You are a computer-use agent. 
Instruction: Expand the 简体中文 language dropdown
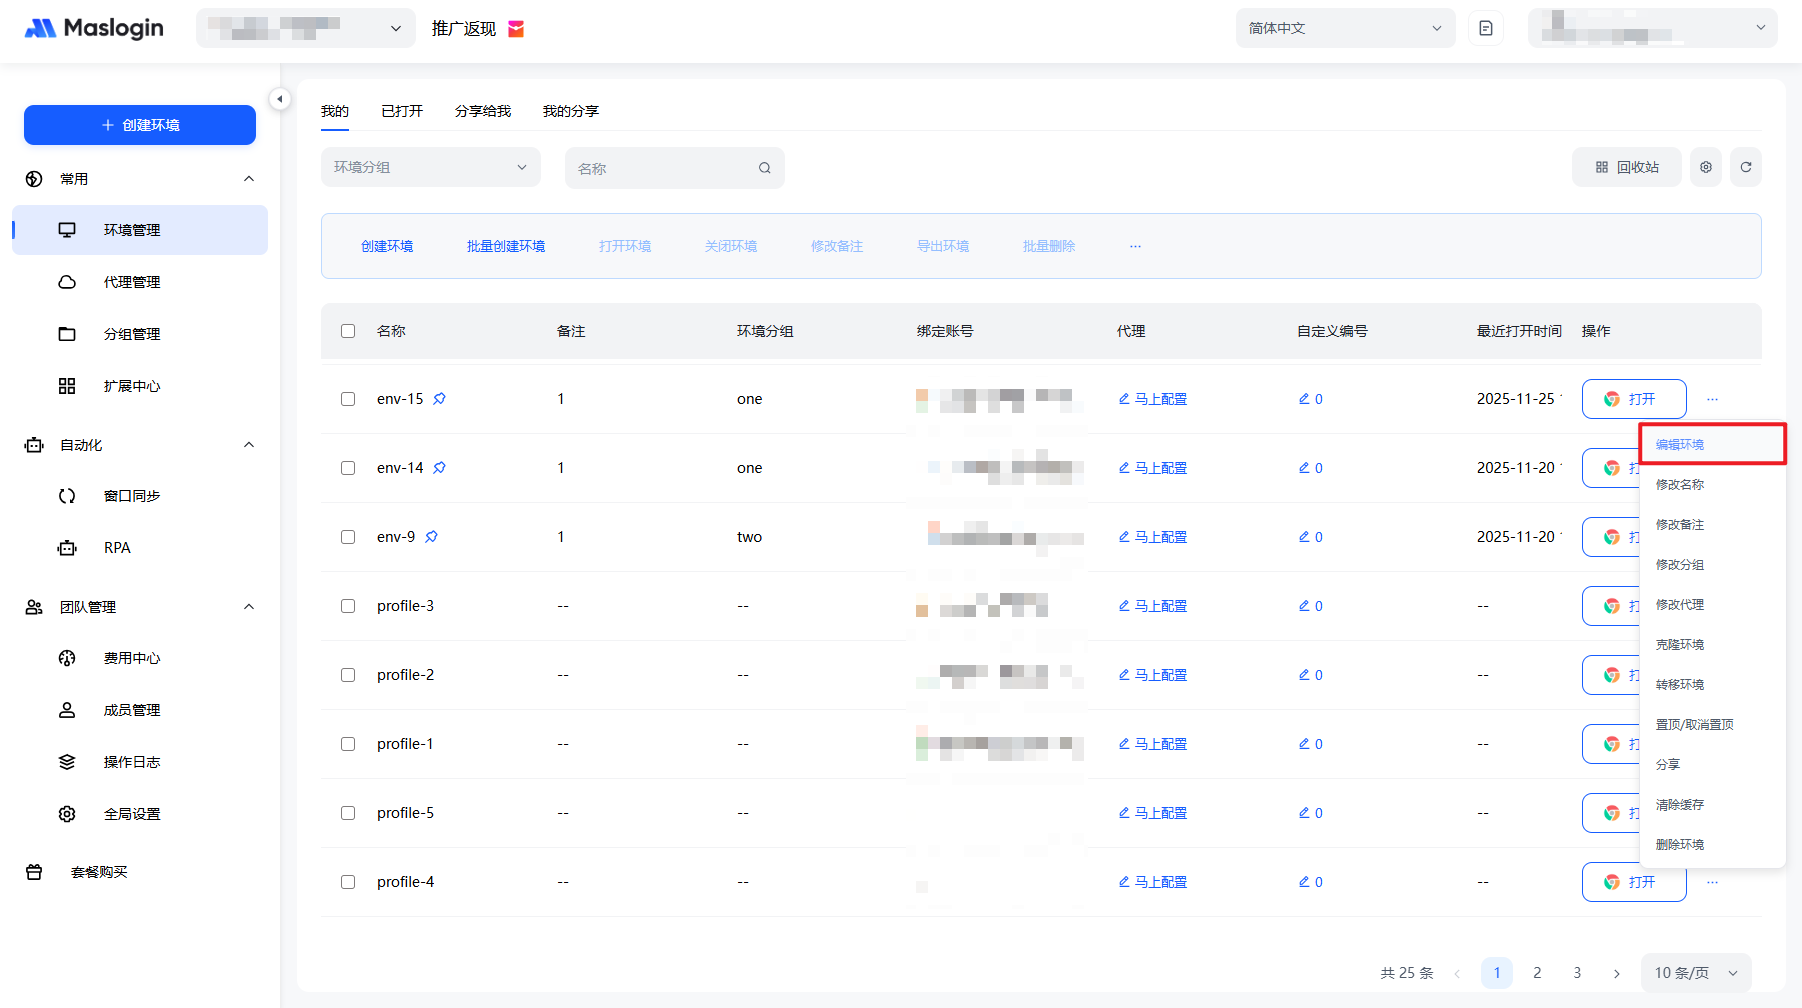tap(1344, 28)
